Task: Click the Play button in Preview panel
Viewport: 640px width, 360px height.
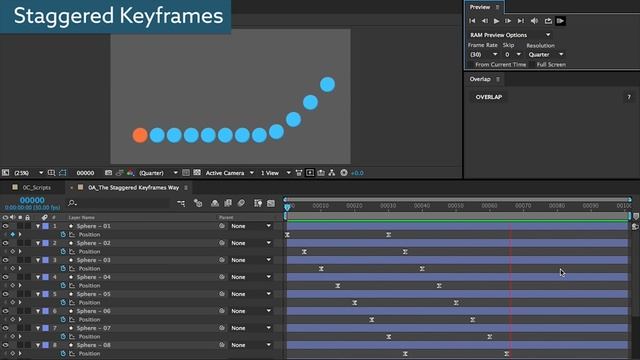Action: 496,21
